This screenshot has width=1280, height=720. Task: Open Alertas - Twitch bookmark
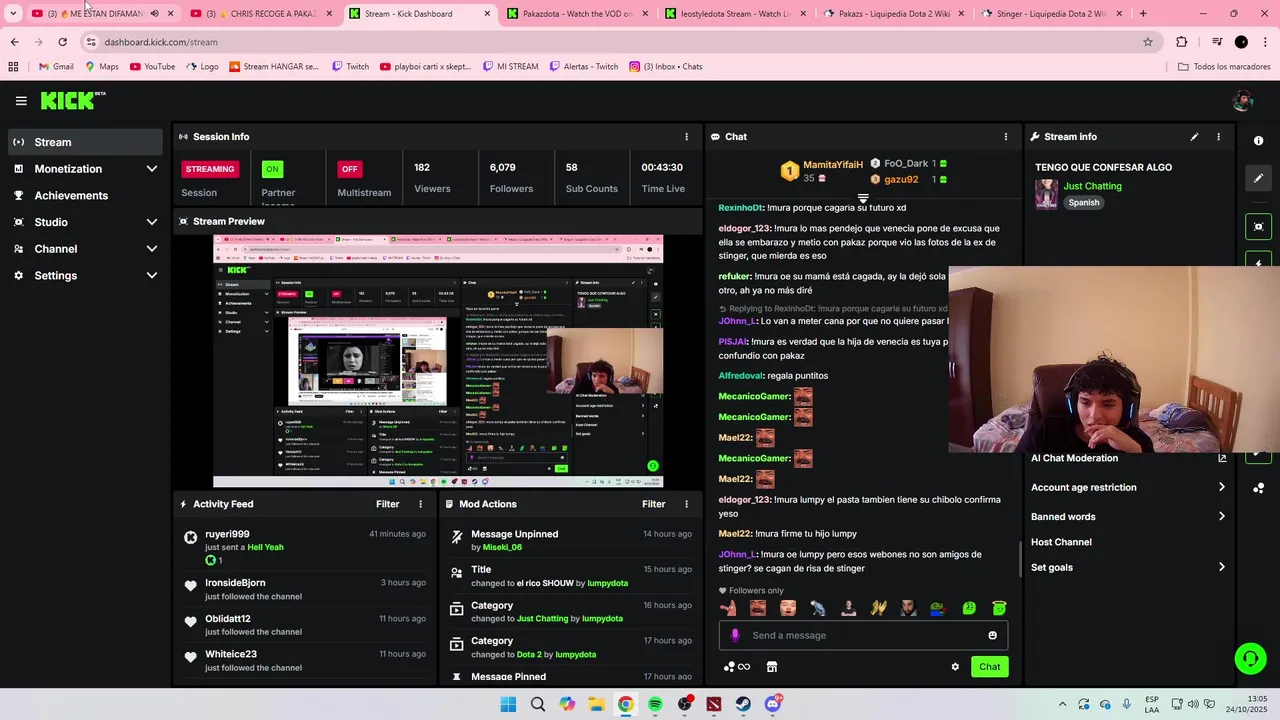[583, 67]
